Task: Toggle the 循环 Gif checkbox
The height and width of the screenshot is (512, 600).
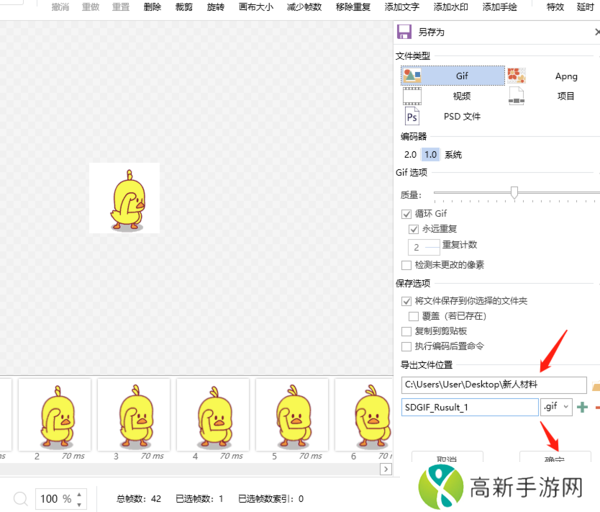Action: 406,214
